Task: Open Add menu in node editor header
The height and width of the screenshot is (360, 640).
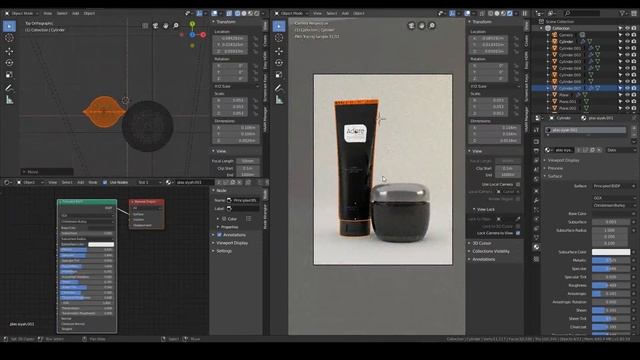Action: [81, 182]
